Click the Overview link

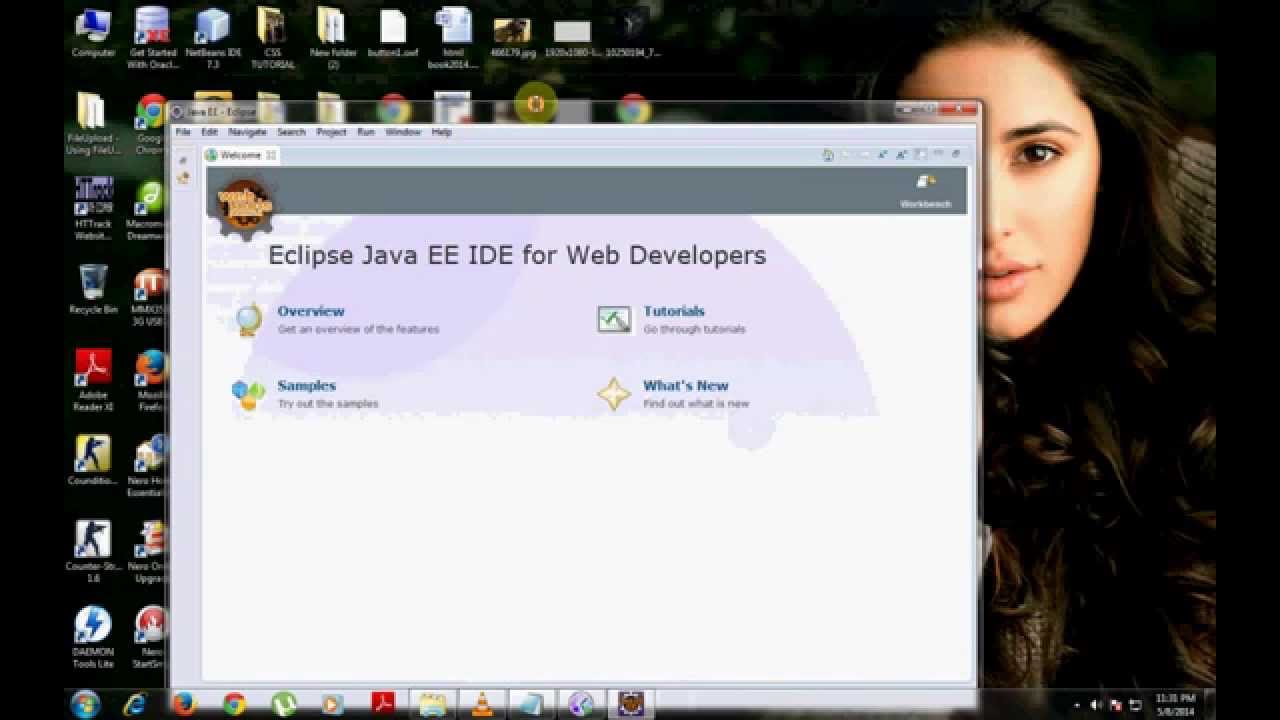311,311
